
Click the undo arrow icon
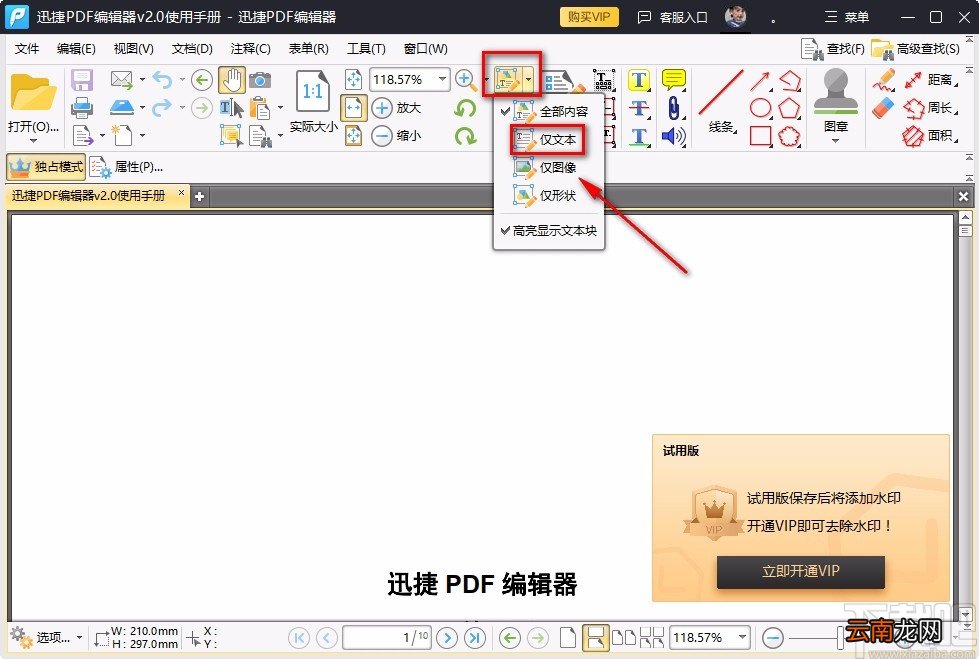coord(162,80)
